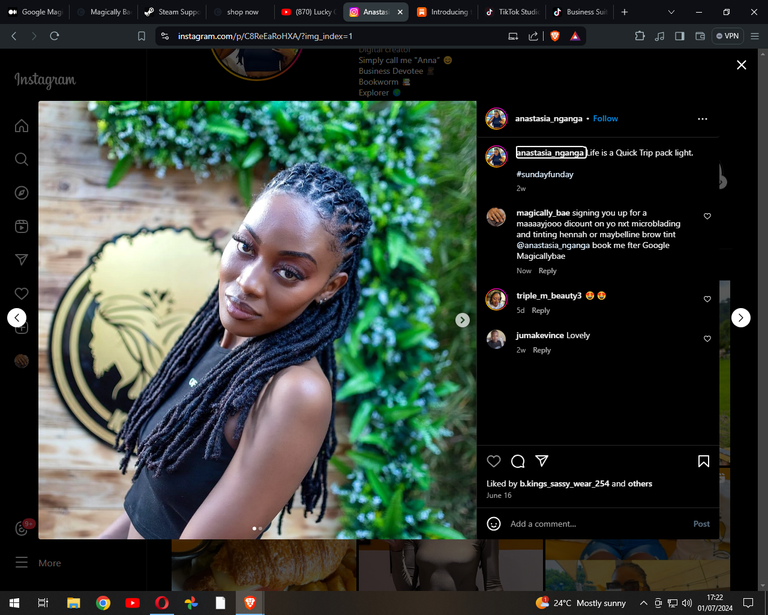768x615 pixels.
Task: Open Threads icon with 9+ badge
Action: click(x=22, y=529)
